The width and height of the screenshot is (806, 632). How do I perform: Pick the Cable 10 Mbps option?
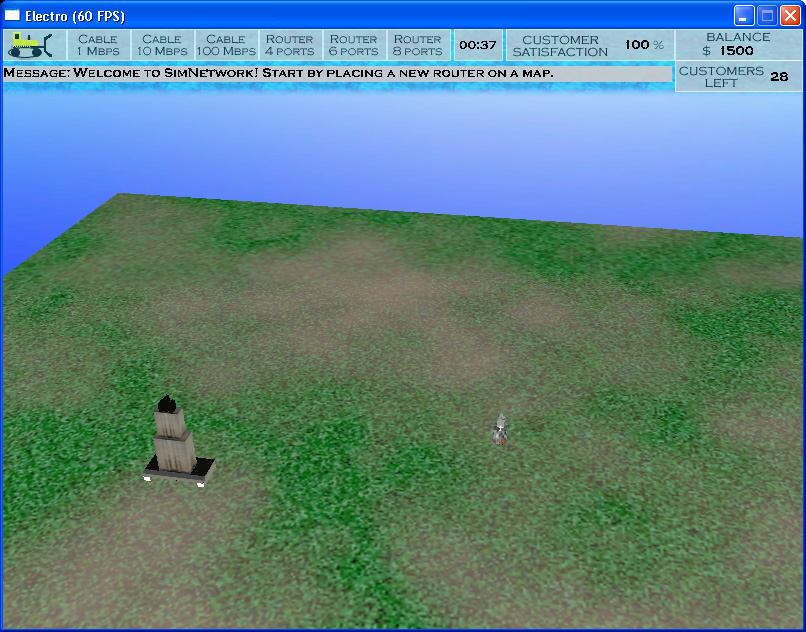[162, 45]
